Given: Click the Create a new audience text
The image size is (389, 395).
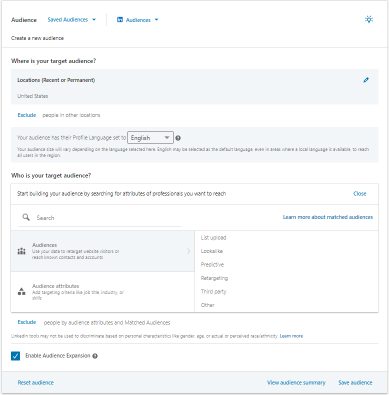Looking at the screenshot, I should (37, 38).
